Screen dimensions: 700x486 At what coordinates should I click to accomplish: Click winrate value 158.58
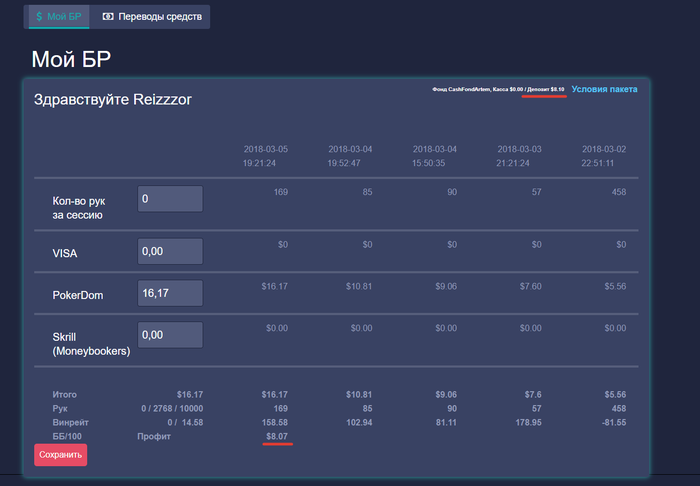(x=275, y=422)
